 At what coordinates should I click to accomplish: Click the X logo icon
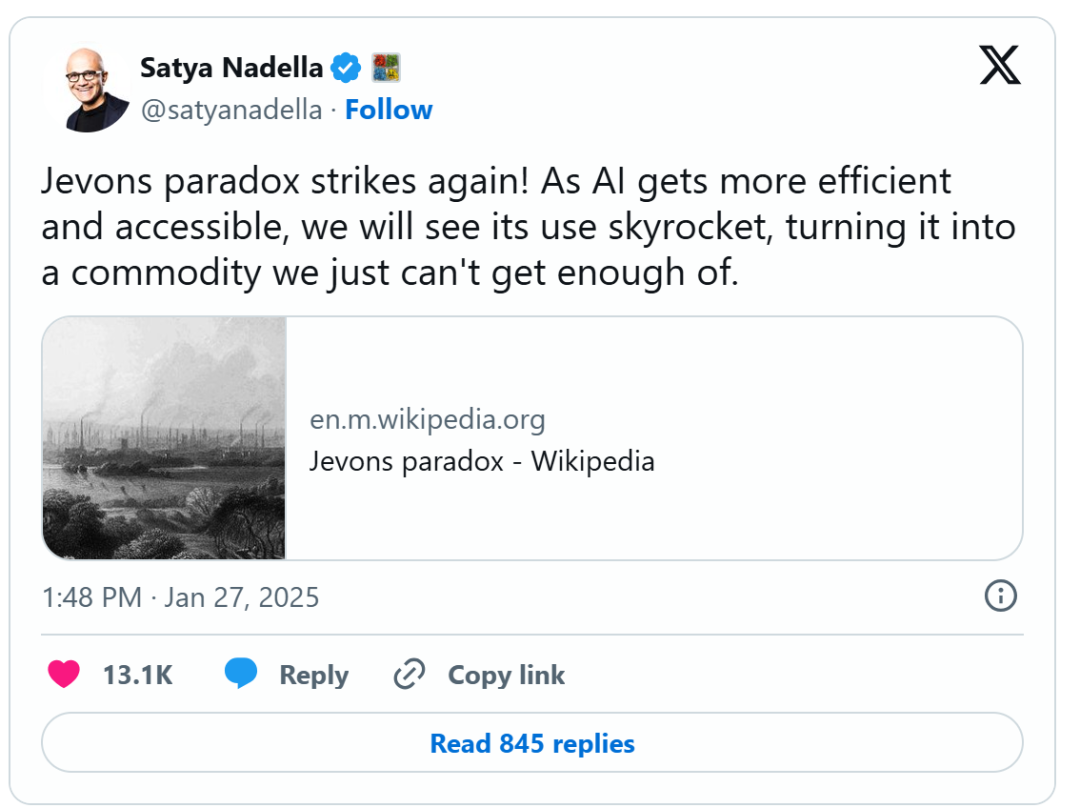click(x=1000, y=65)
